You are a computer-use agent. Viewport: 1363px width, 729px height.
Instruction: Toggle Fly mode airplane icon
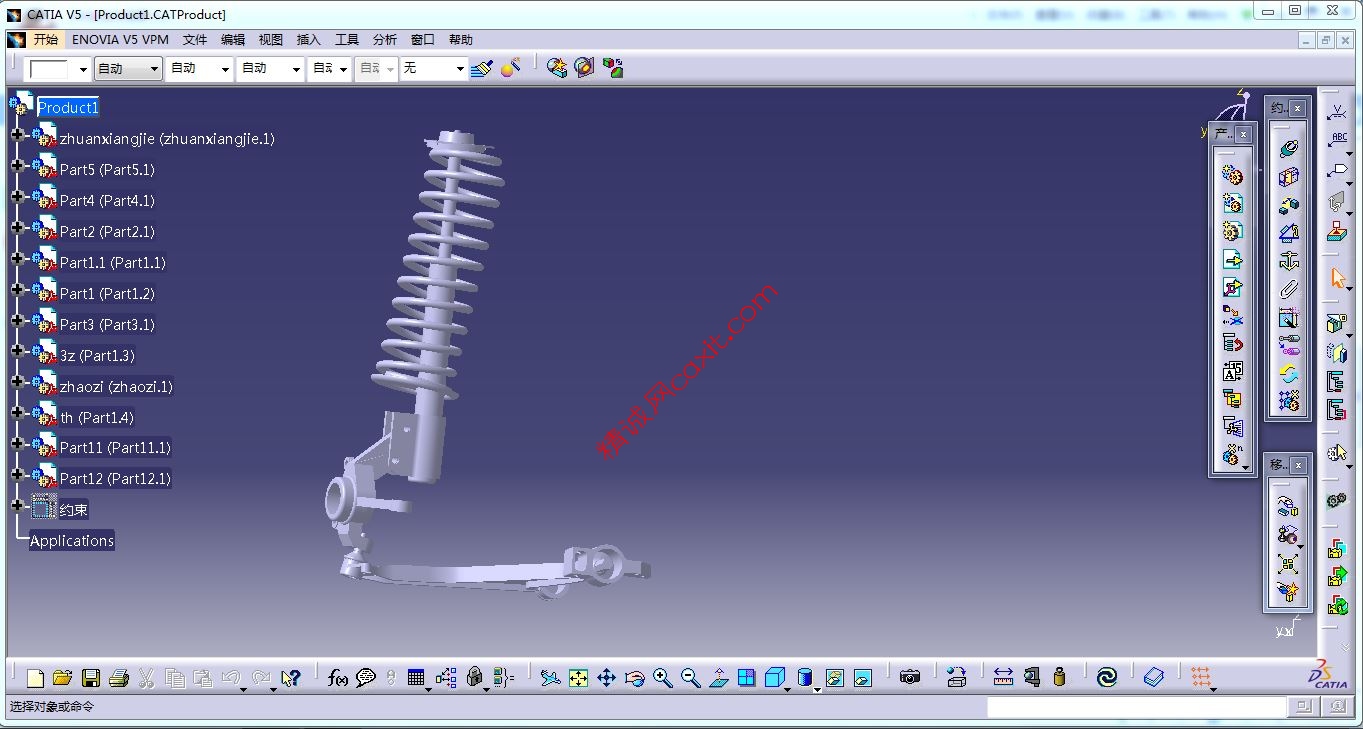click(550, 678)
